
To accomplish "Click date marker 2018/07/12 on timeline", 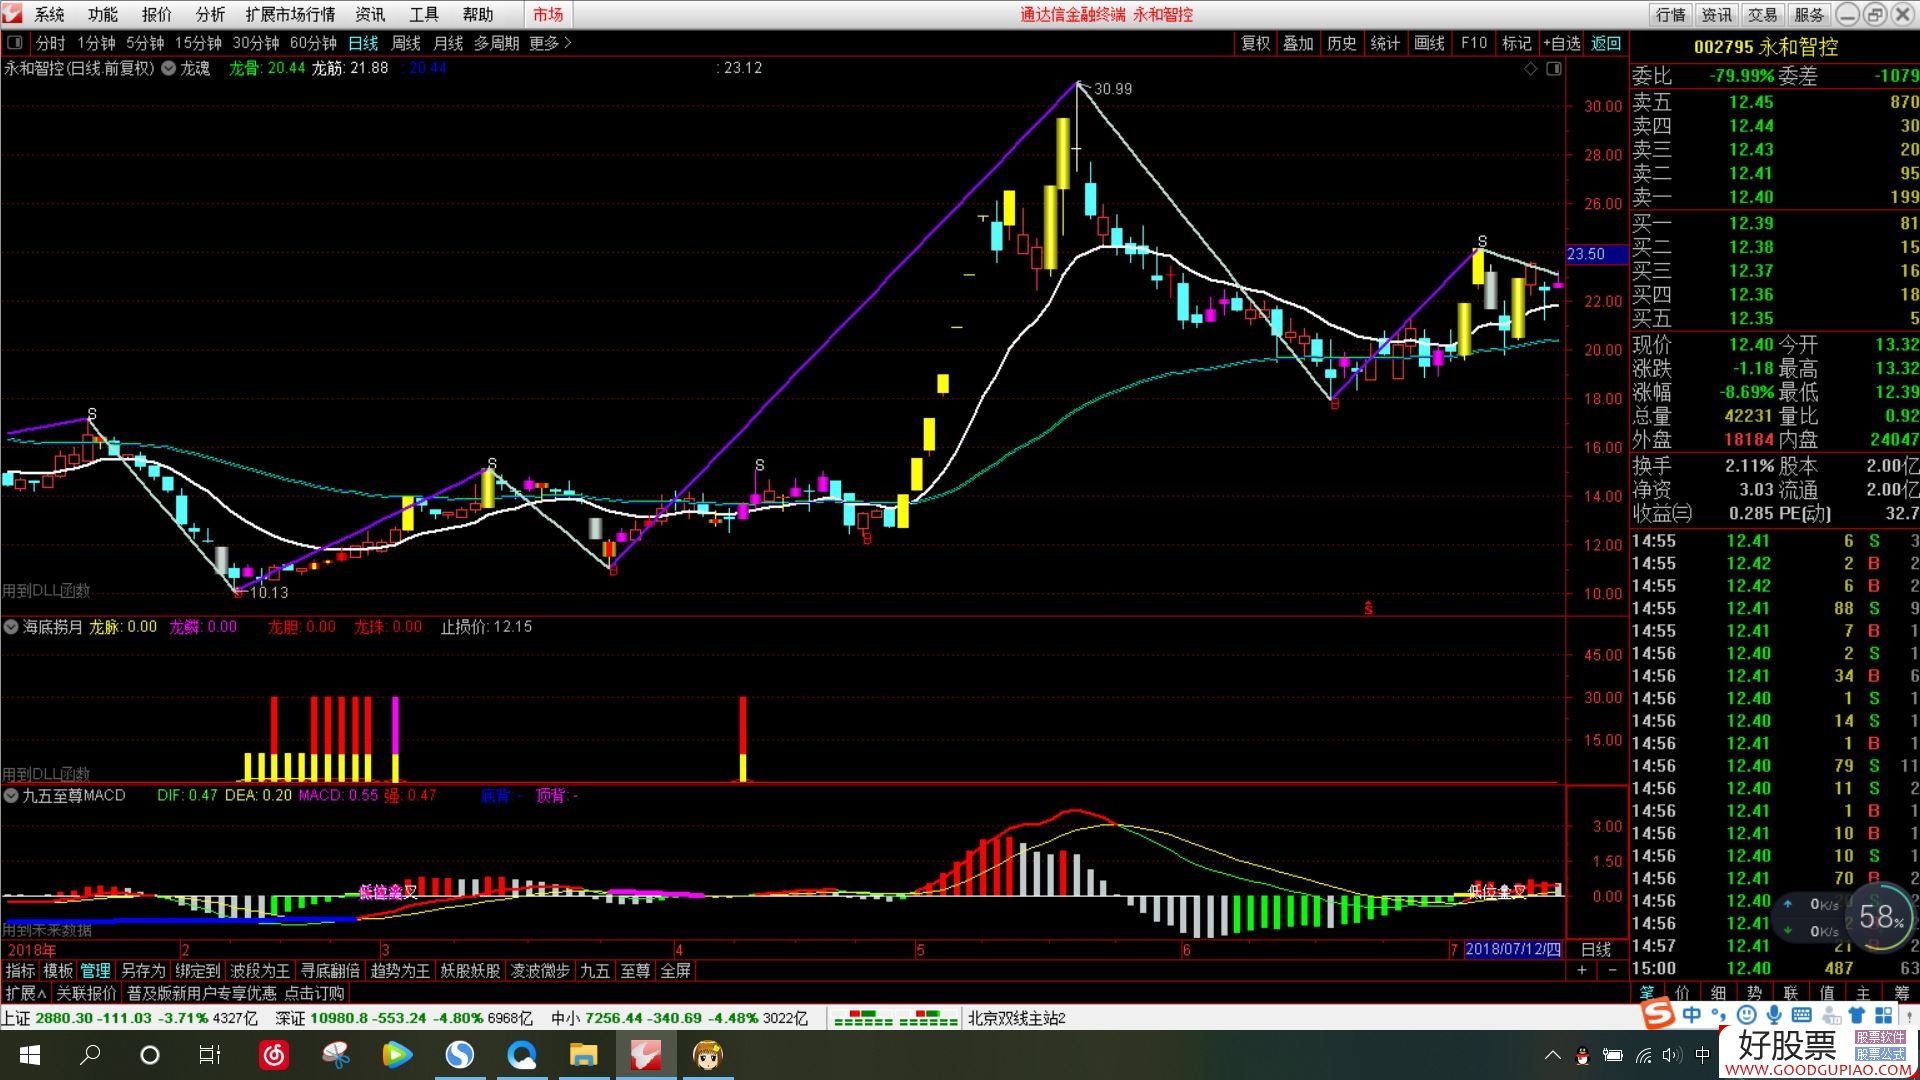I will [x=1513, y=949].
